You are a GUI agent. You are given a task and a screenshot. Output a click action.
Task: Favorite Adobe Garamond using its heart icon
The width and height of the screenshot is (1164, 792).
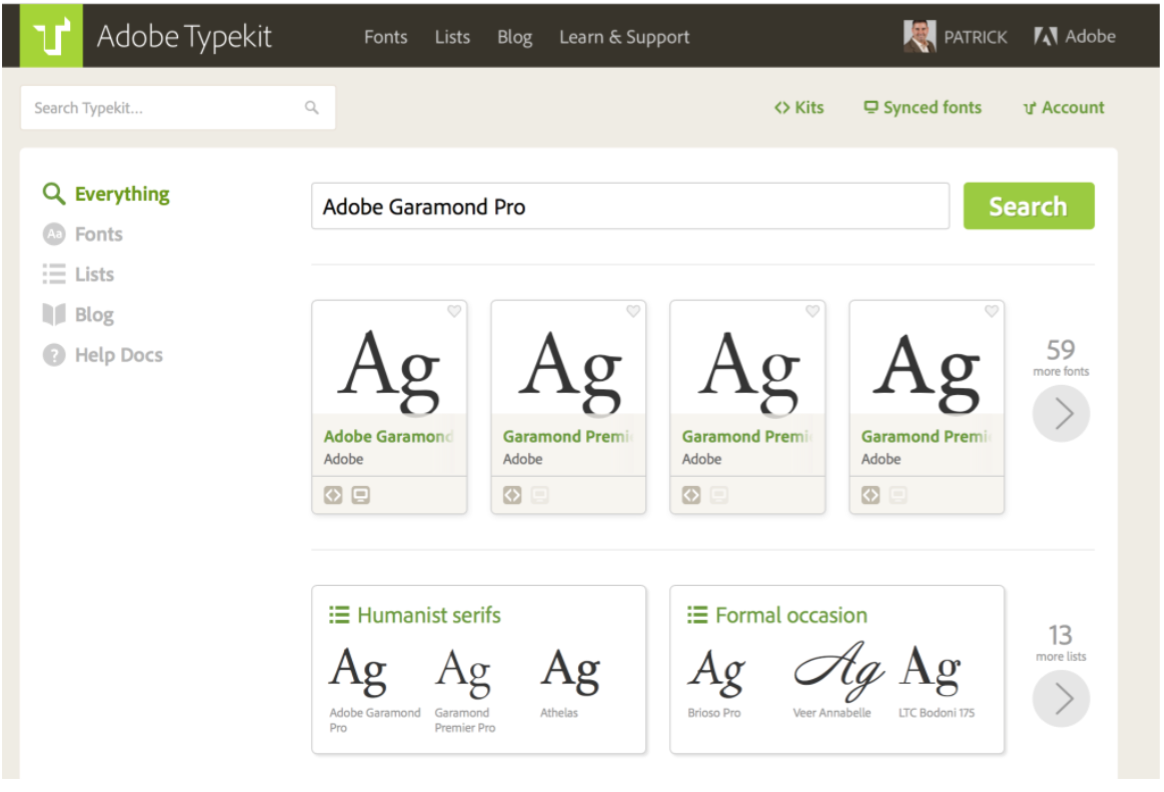tap(454, 311)
